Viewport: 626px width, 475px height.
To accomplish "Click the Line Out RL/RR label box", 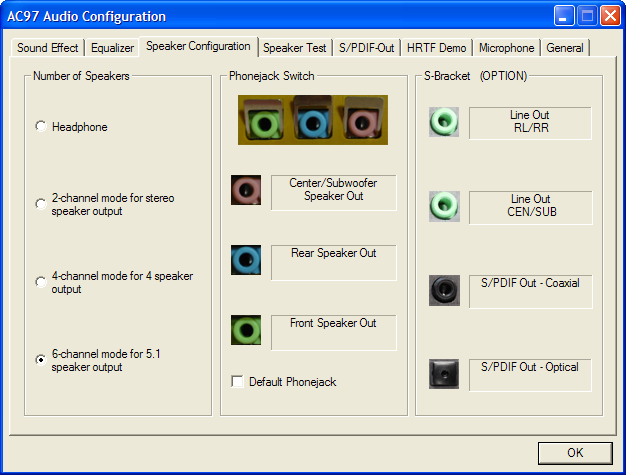I will click(530, 123).
